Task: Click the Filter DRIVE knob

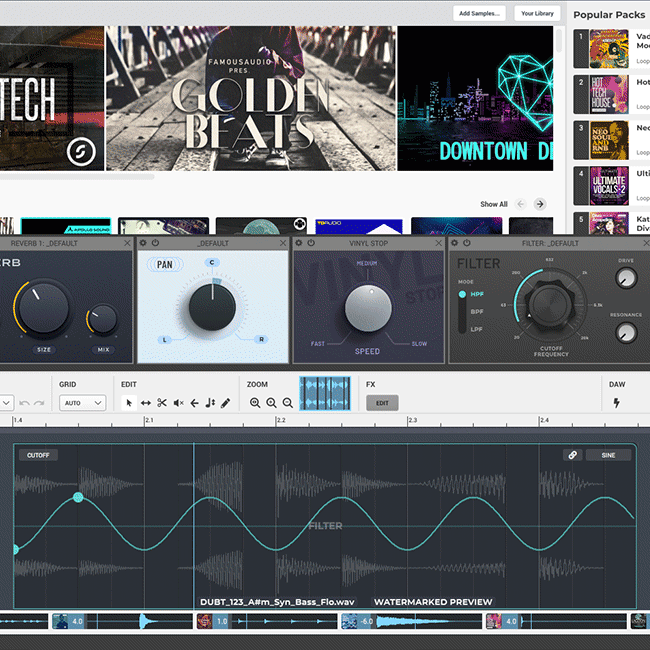Action: tap(626, 278)
